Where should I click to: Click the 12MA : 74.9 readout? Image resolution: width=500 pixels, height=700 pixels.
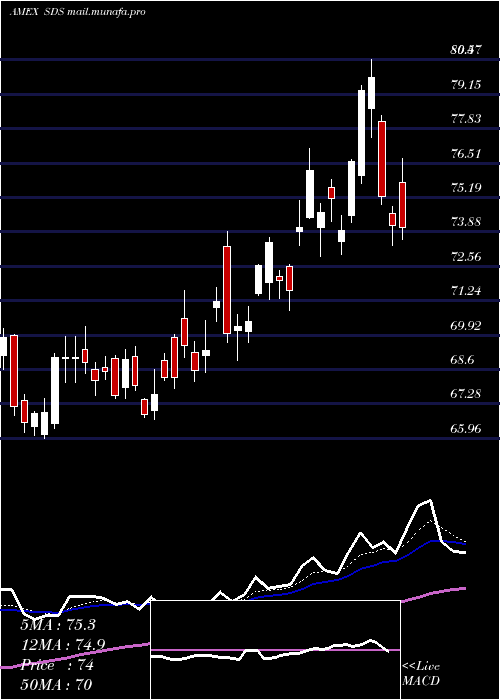click(x=62, y=645)
